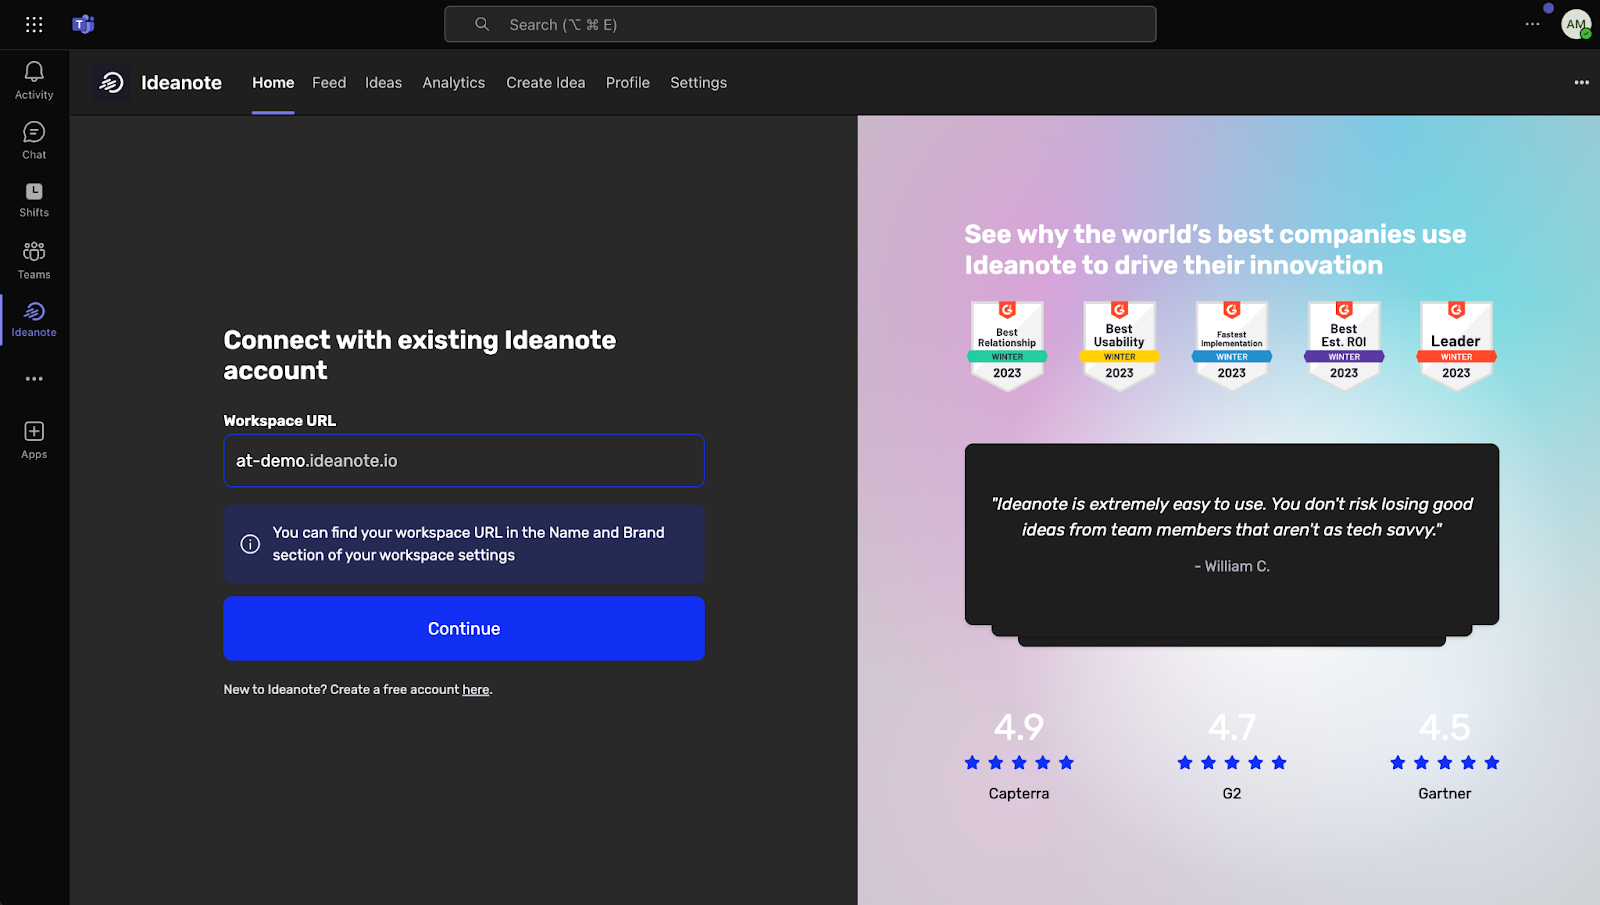Open the AM profile avatar
The height and width of the screenshot is (905, 1600).
[x=1576, y=24]
